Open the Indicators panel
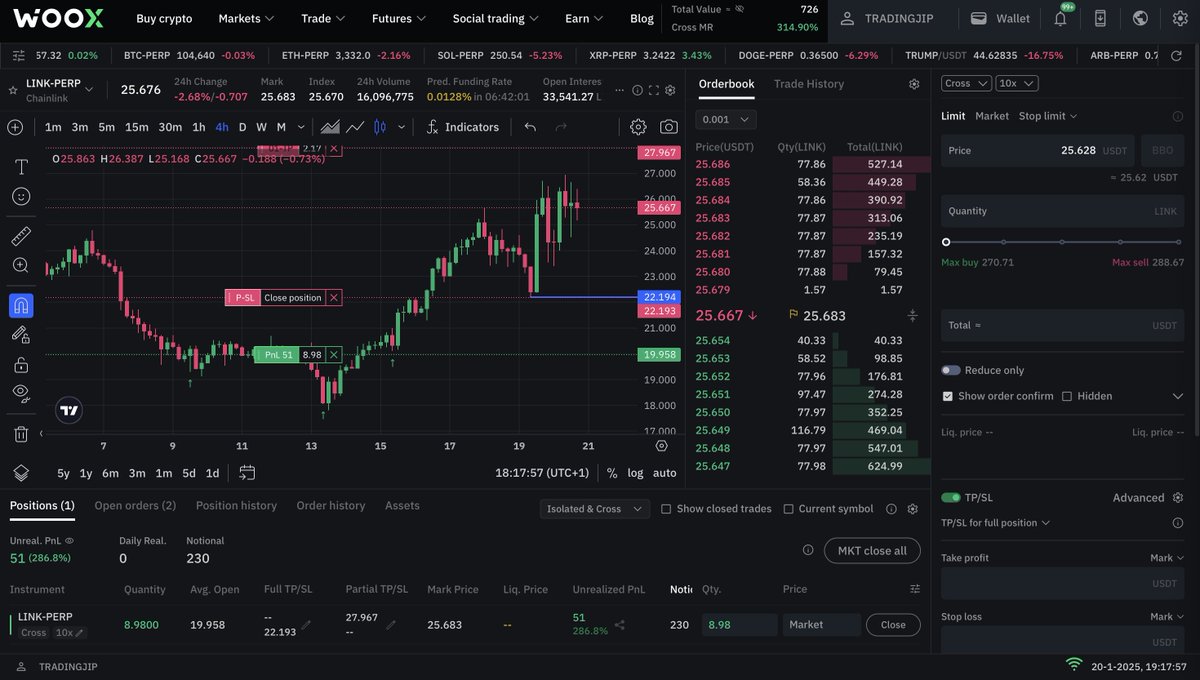This screenshot has height=680, width=1200. (x=462, y=127)
